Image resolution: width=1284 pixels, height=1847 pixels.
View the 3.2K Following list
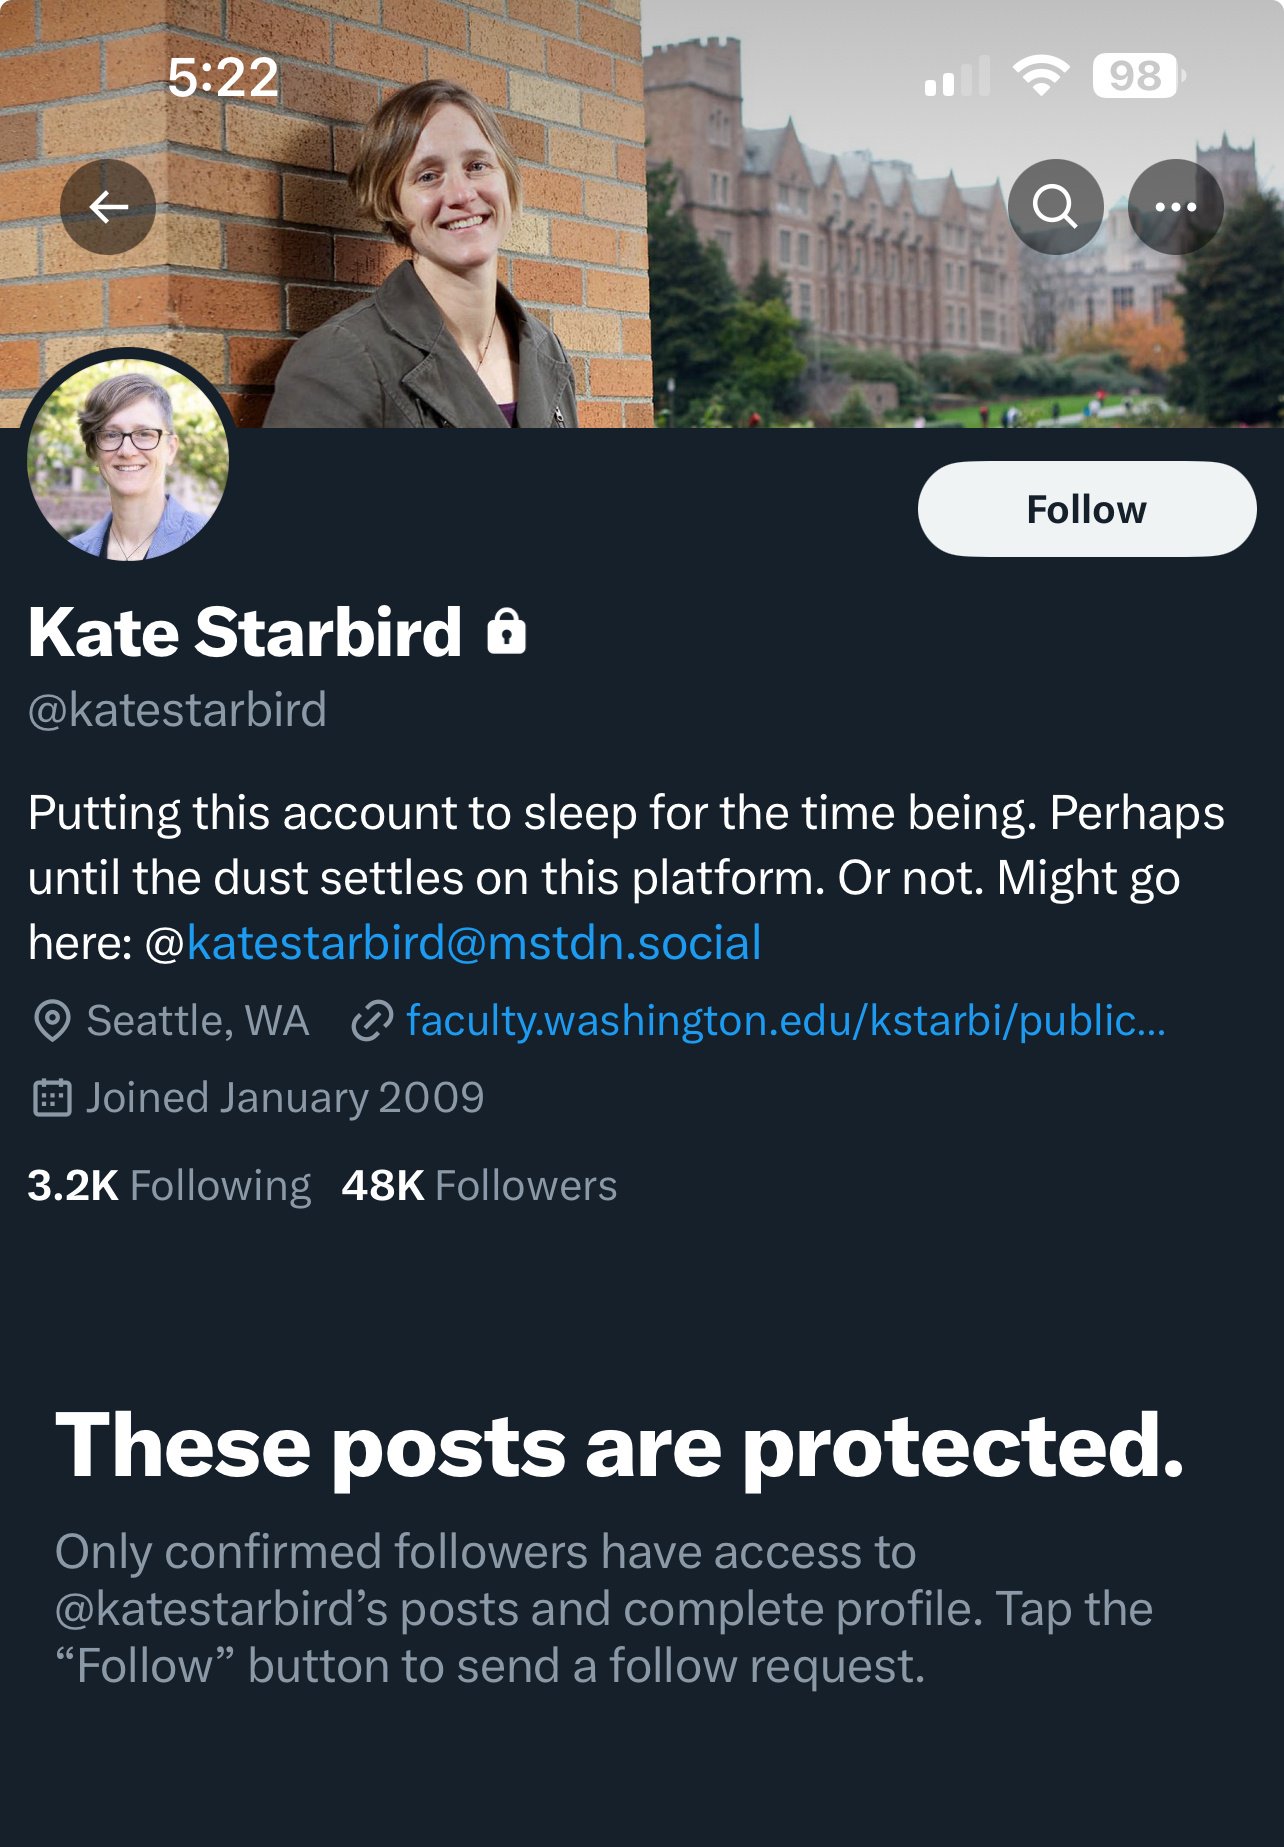point(169,1186)
